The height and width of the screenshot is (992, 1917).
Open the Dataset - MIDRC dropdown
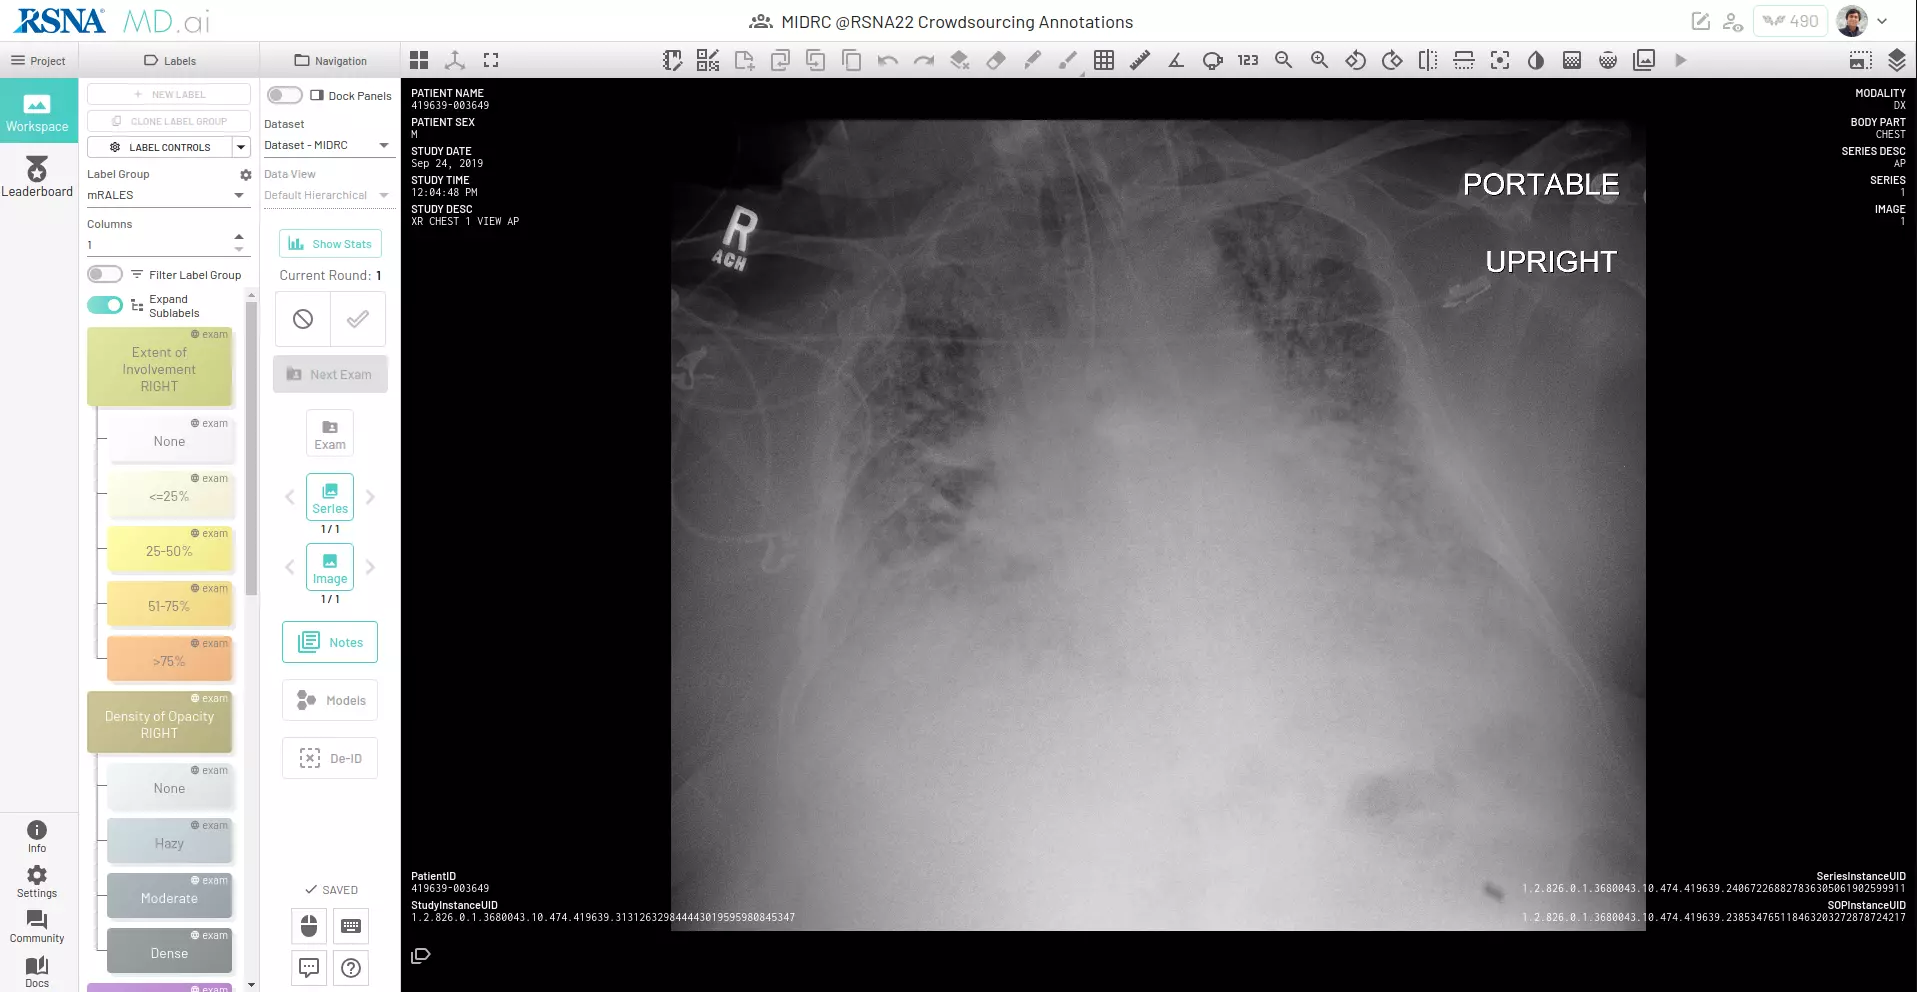(x=326, y=146)
